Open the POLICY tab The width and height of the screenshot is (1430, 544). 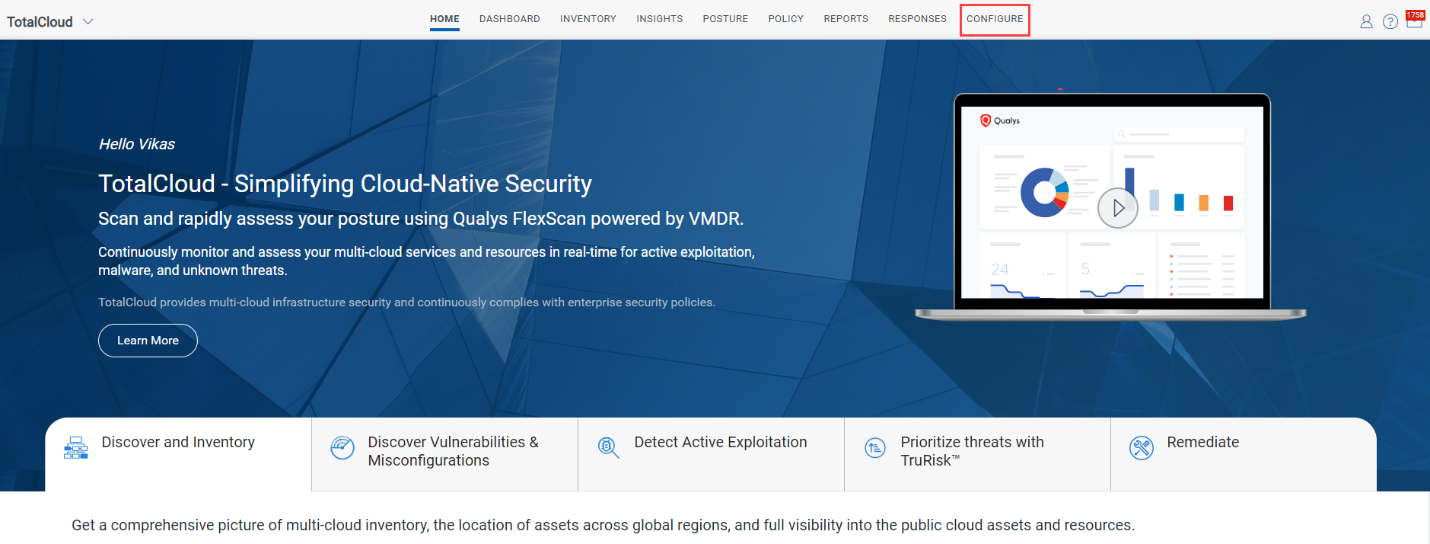tap(786, 19)
